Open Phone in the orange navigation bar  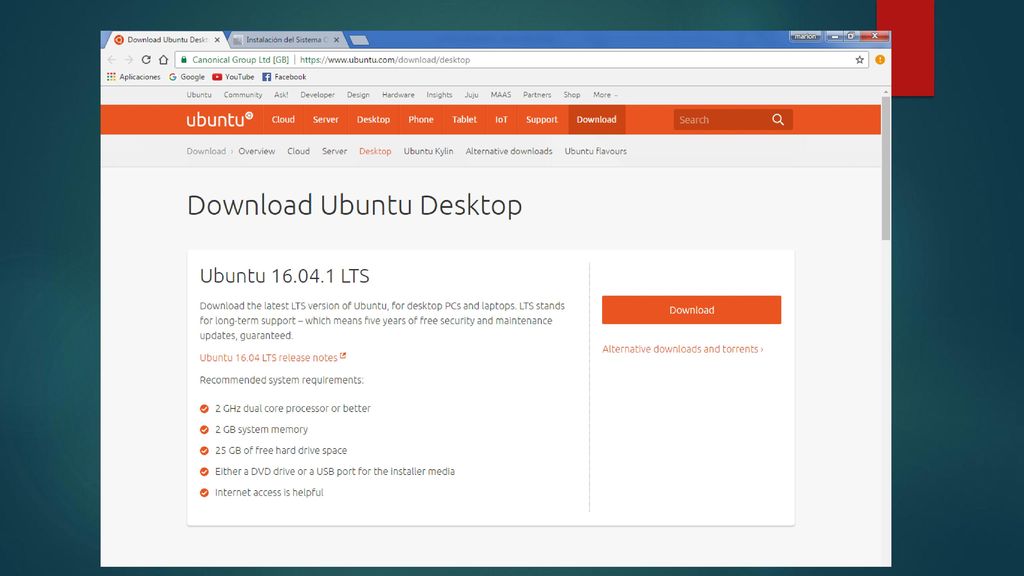point(421,120)
